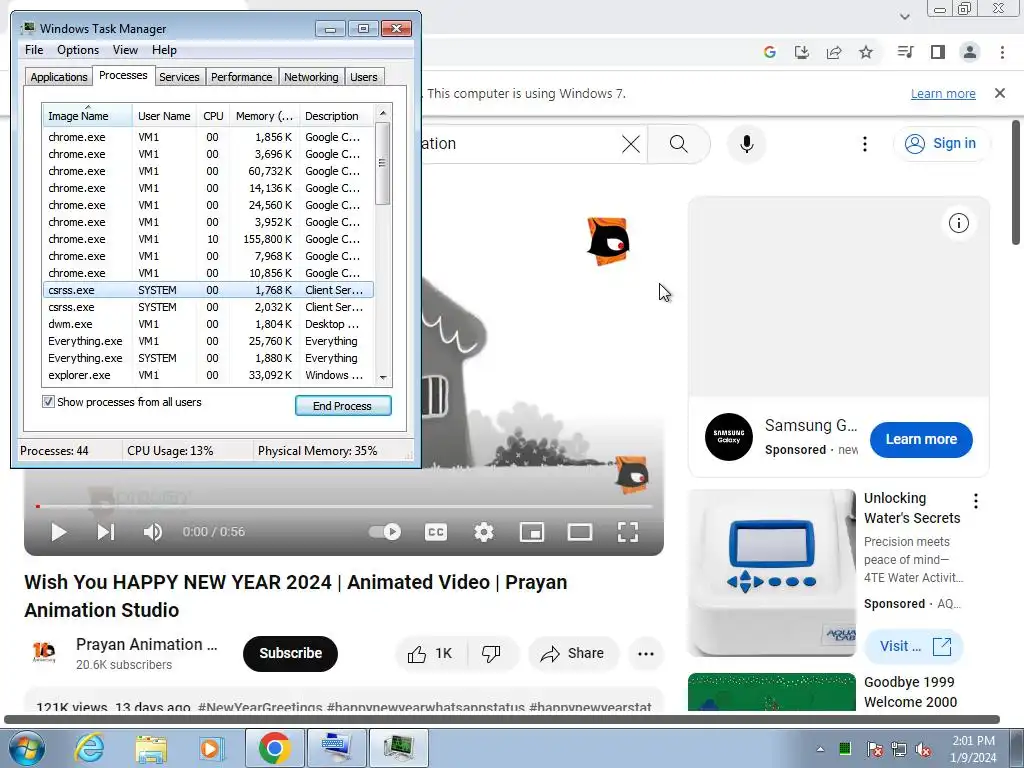Enable miniplayer mode

532,532
